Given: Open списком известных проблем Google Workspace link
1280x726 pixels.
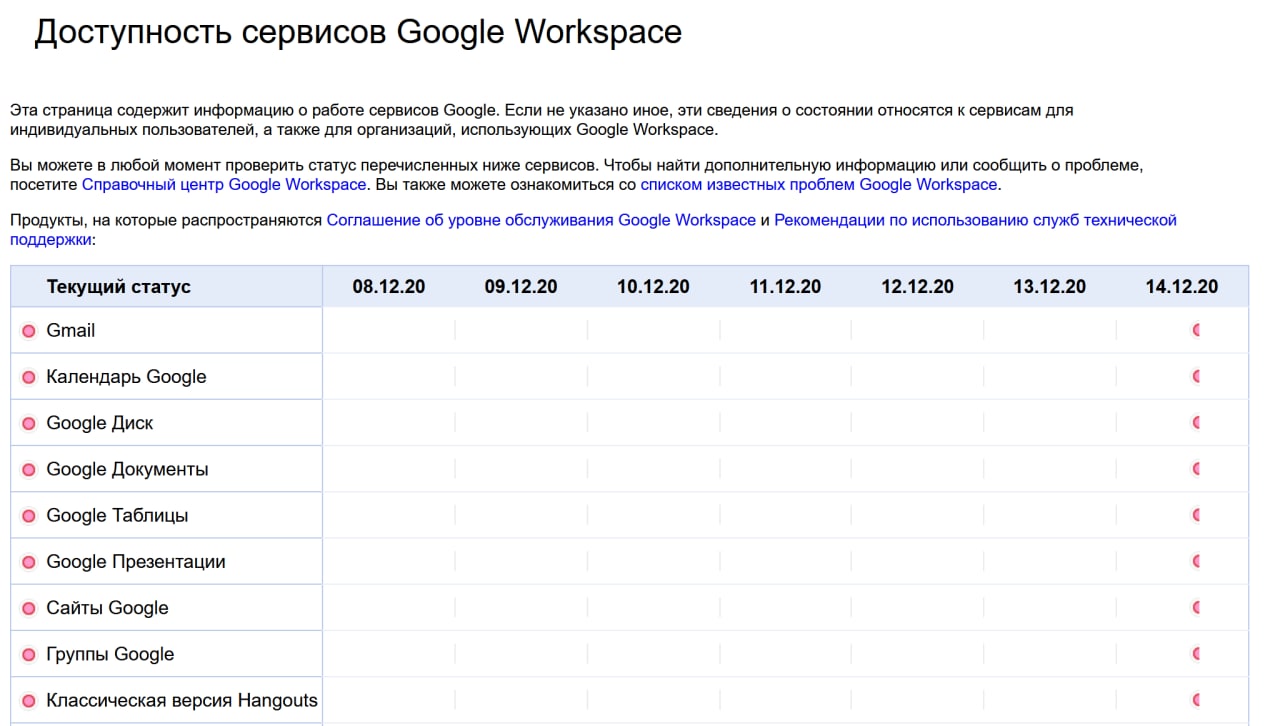Looking at the screenshot, I should point(819,184).
